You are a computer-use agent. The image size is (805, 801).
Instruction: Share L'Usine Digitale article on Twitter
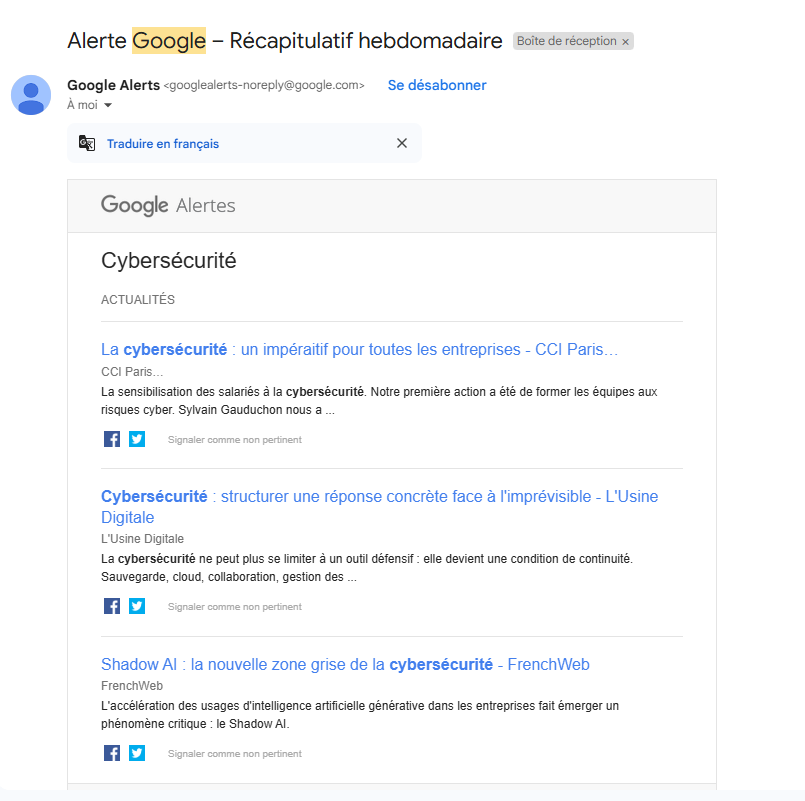(x=137, y=606)
